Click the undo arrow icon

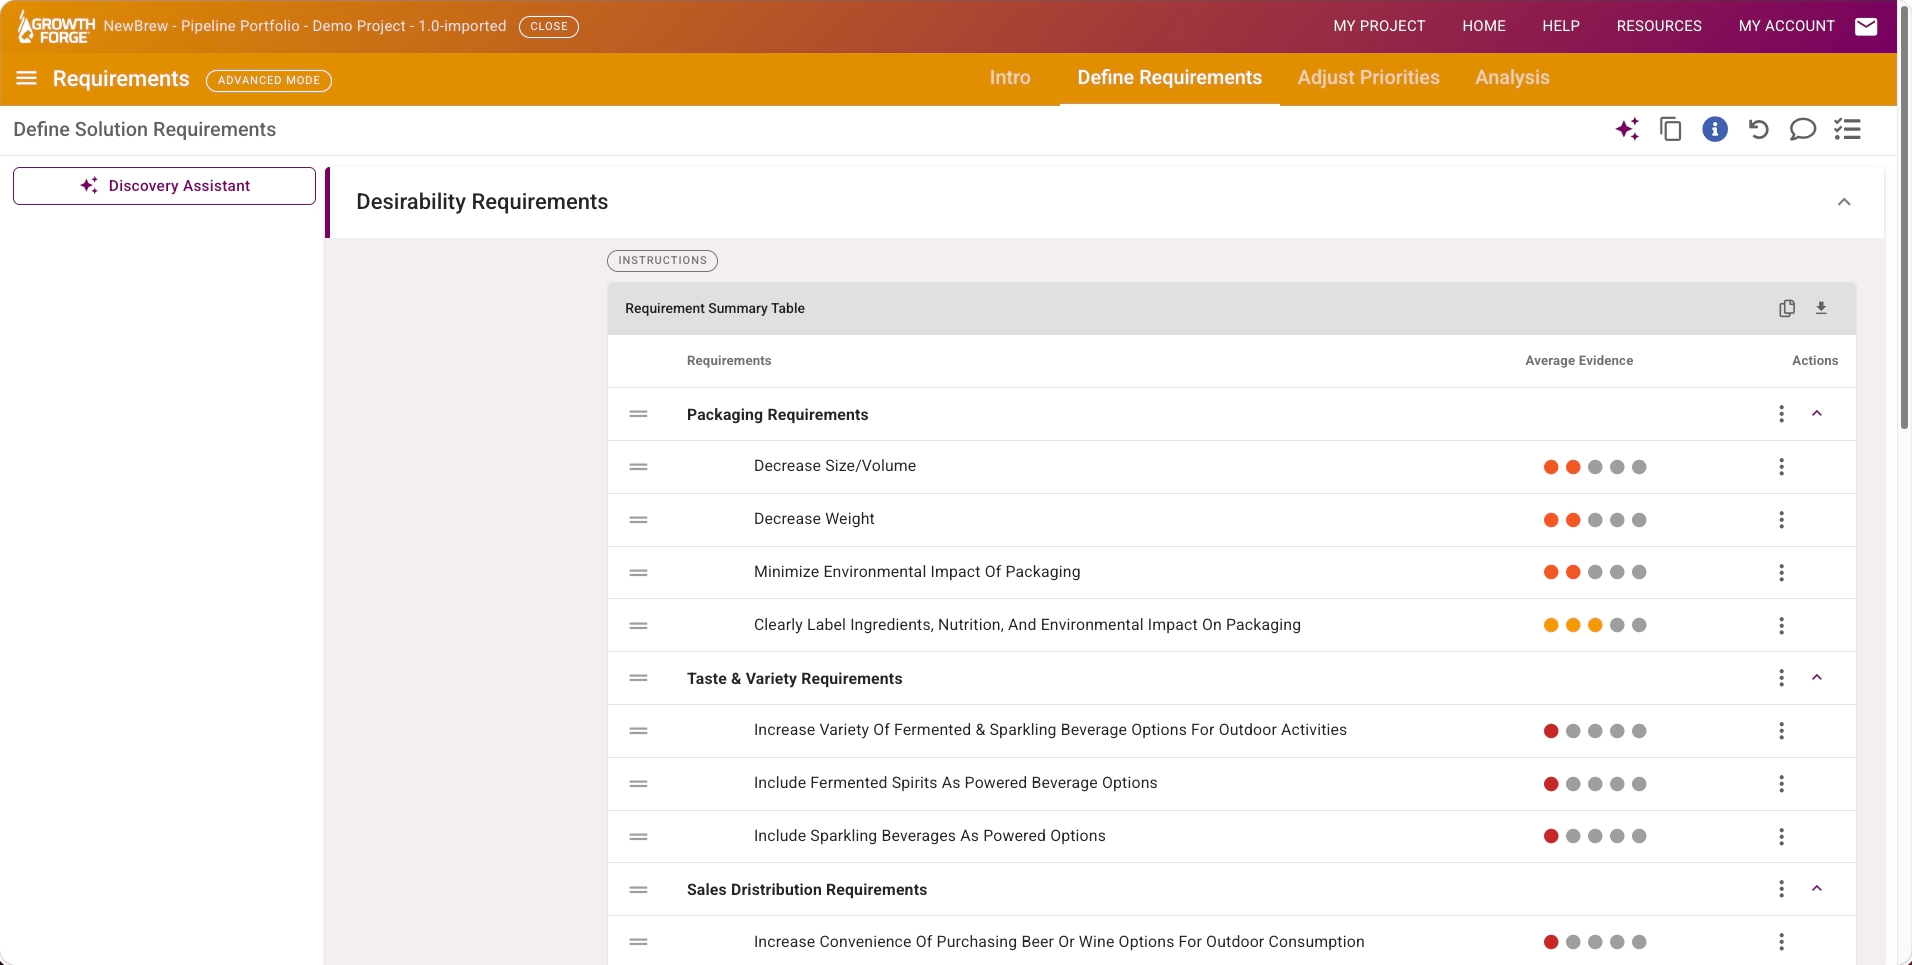point(1758,129)
